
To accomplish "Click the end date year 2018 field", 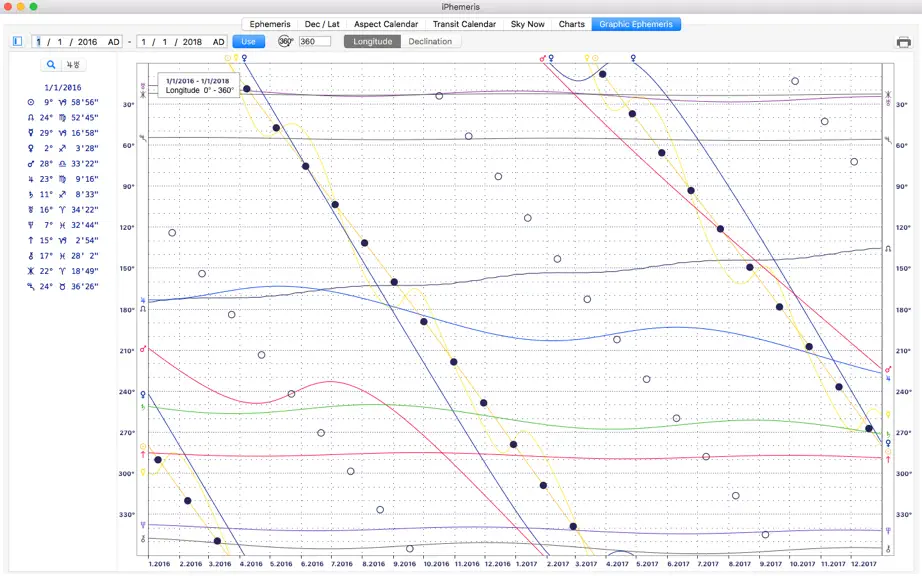I will (192, 42).
